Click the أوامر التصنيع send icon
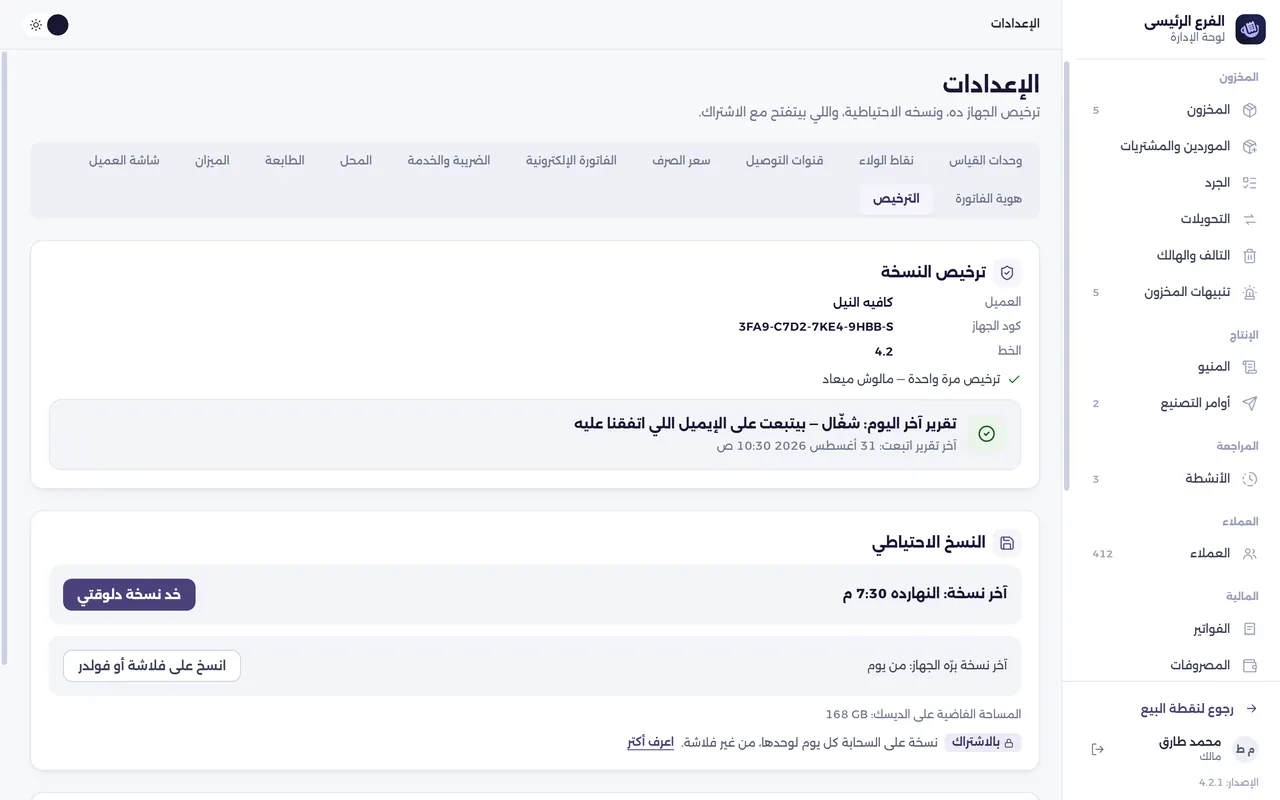Viewport: 1280px width, 800px height. (1249, 403)
